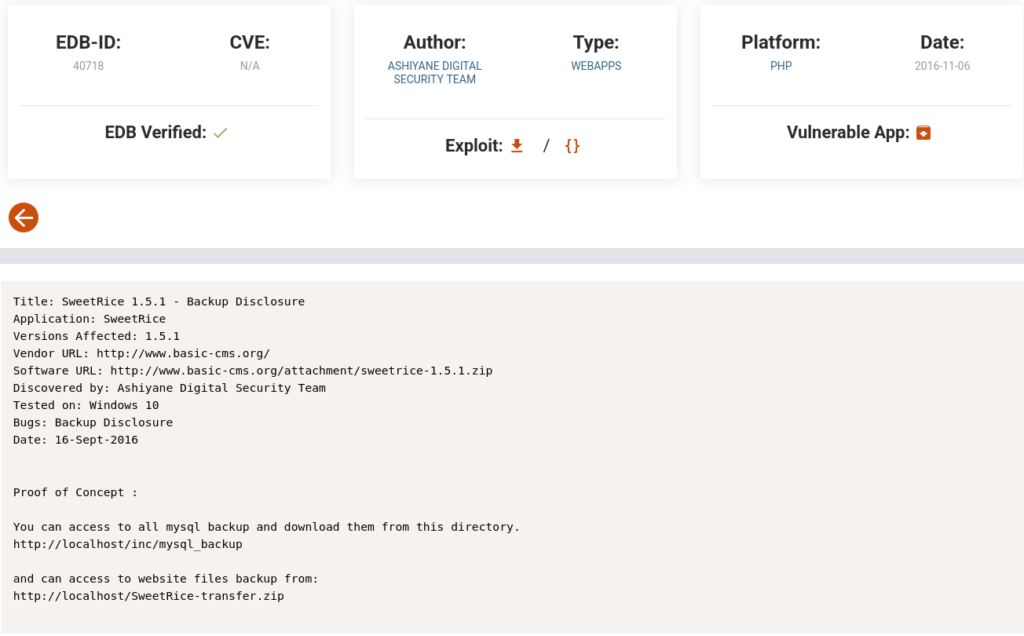Click the 'Proof of Concept :' line
1024x636 pixels.
(x=75, y=492)
